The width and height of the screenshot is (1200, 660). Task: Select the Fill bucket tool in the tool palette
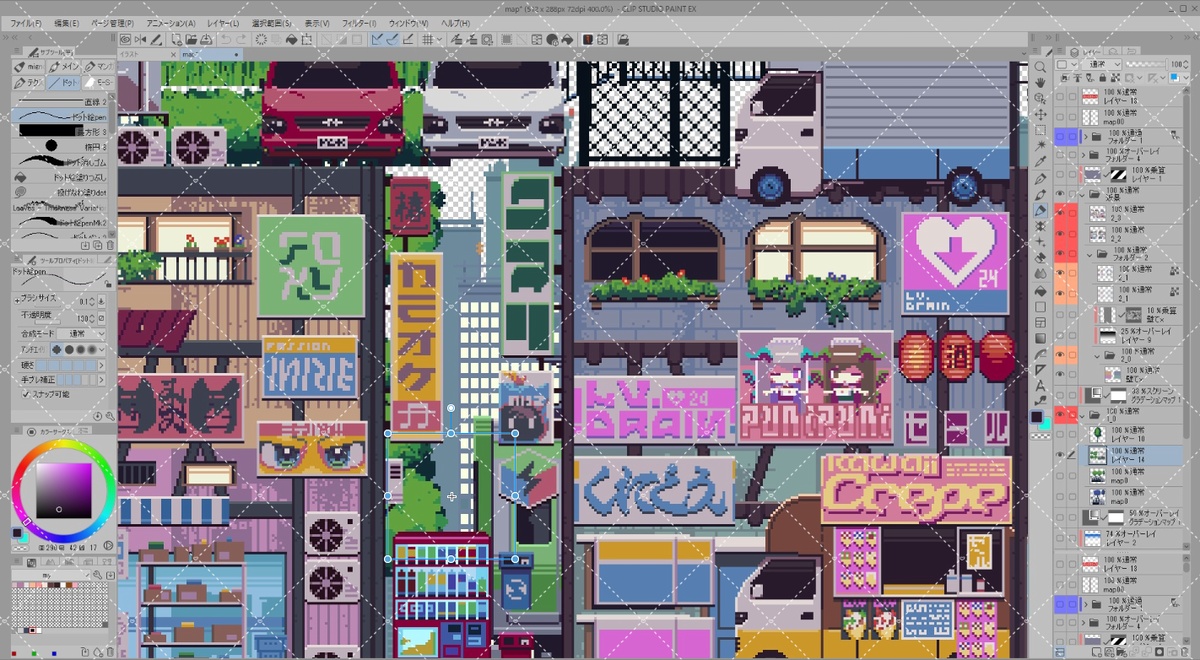tap(1041, 290)
